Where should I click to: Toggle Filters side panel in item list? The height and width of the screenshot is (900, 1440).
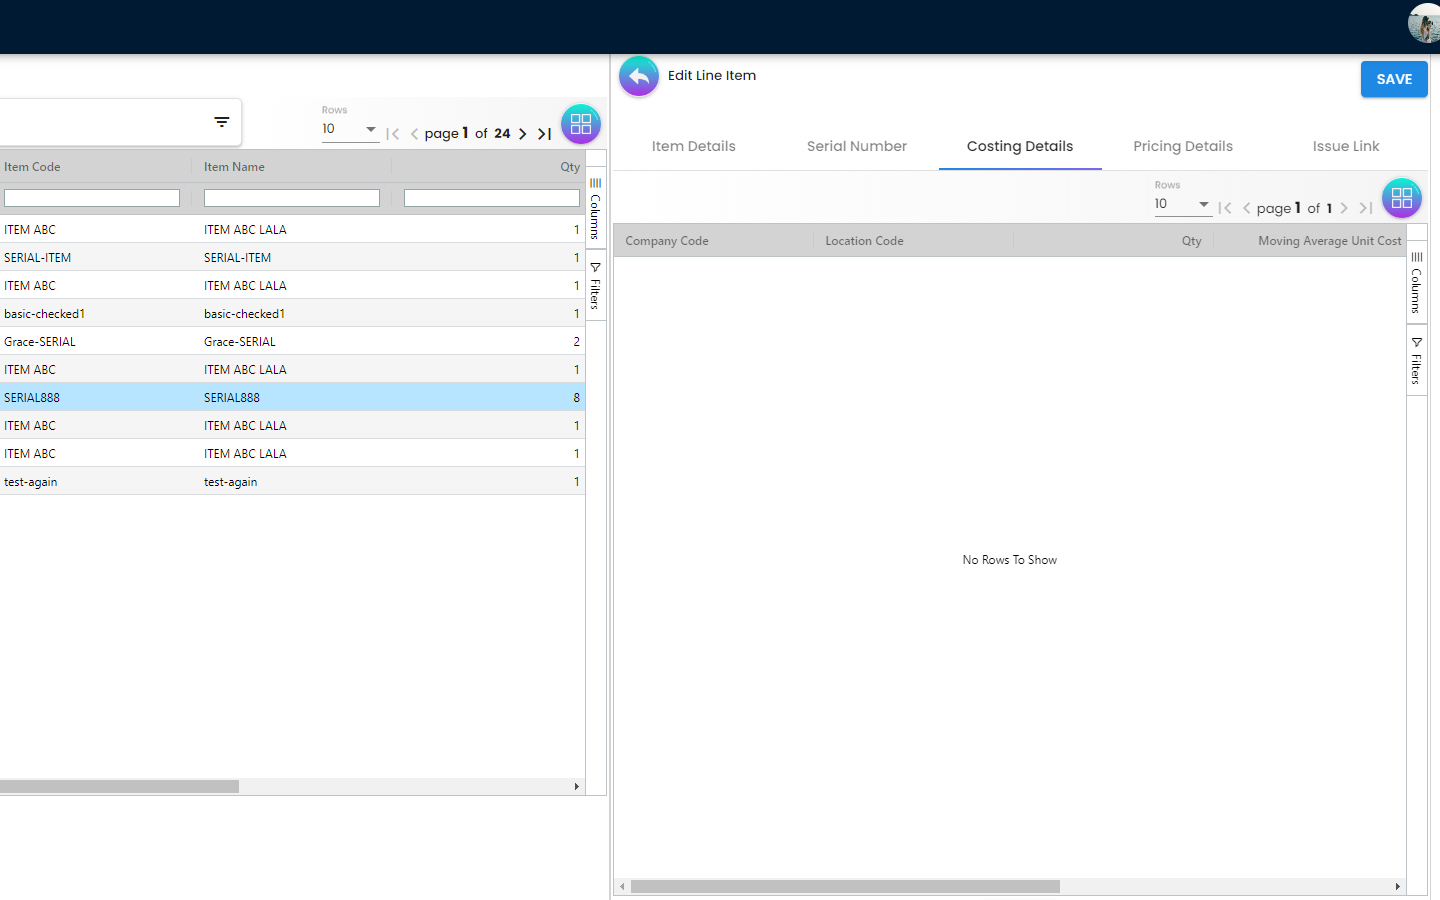point(595,286)
